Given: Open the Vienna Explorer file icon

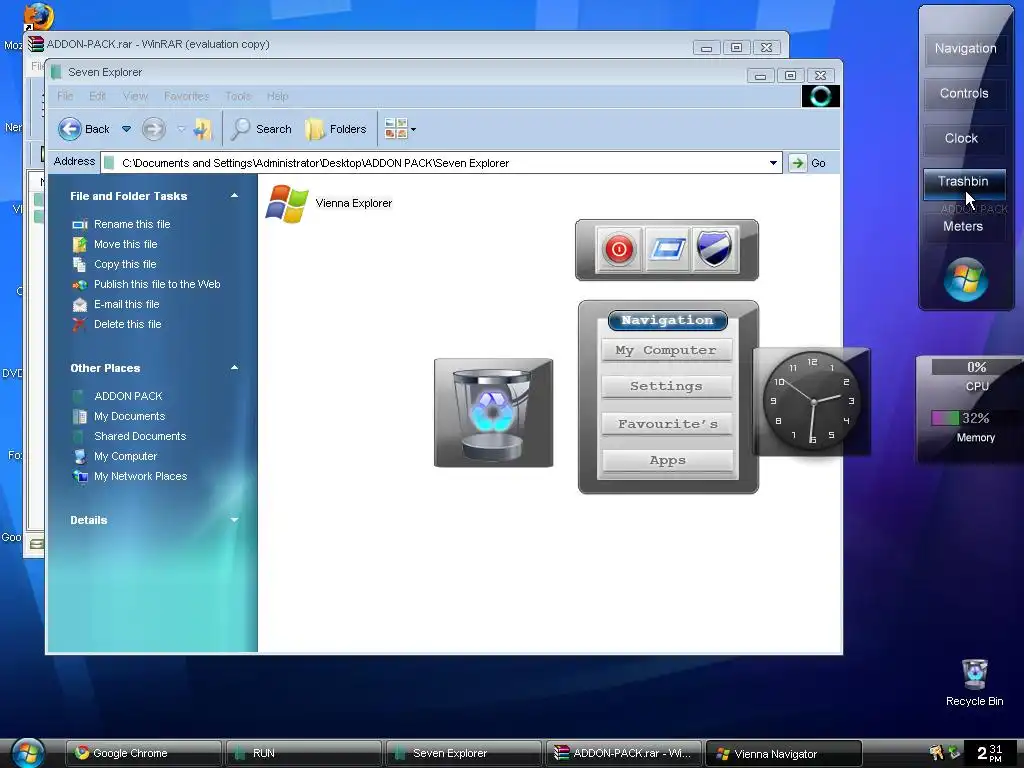Looking at the screenshot, I should (x=287, y=203).
